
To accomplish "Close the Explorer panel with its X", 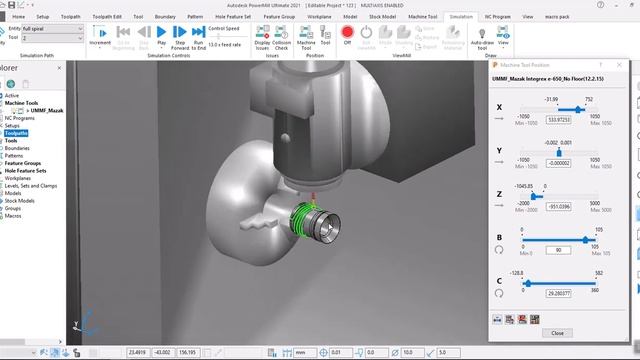I will click(x=59, y=68).
